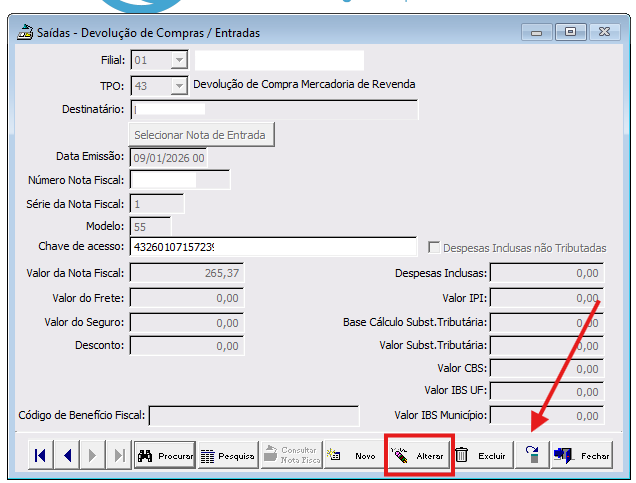Click the Chave de acesso field

(272, 247)
